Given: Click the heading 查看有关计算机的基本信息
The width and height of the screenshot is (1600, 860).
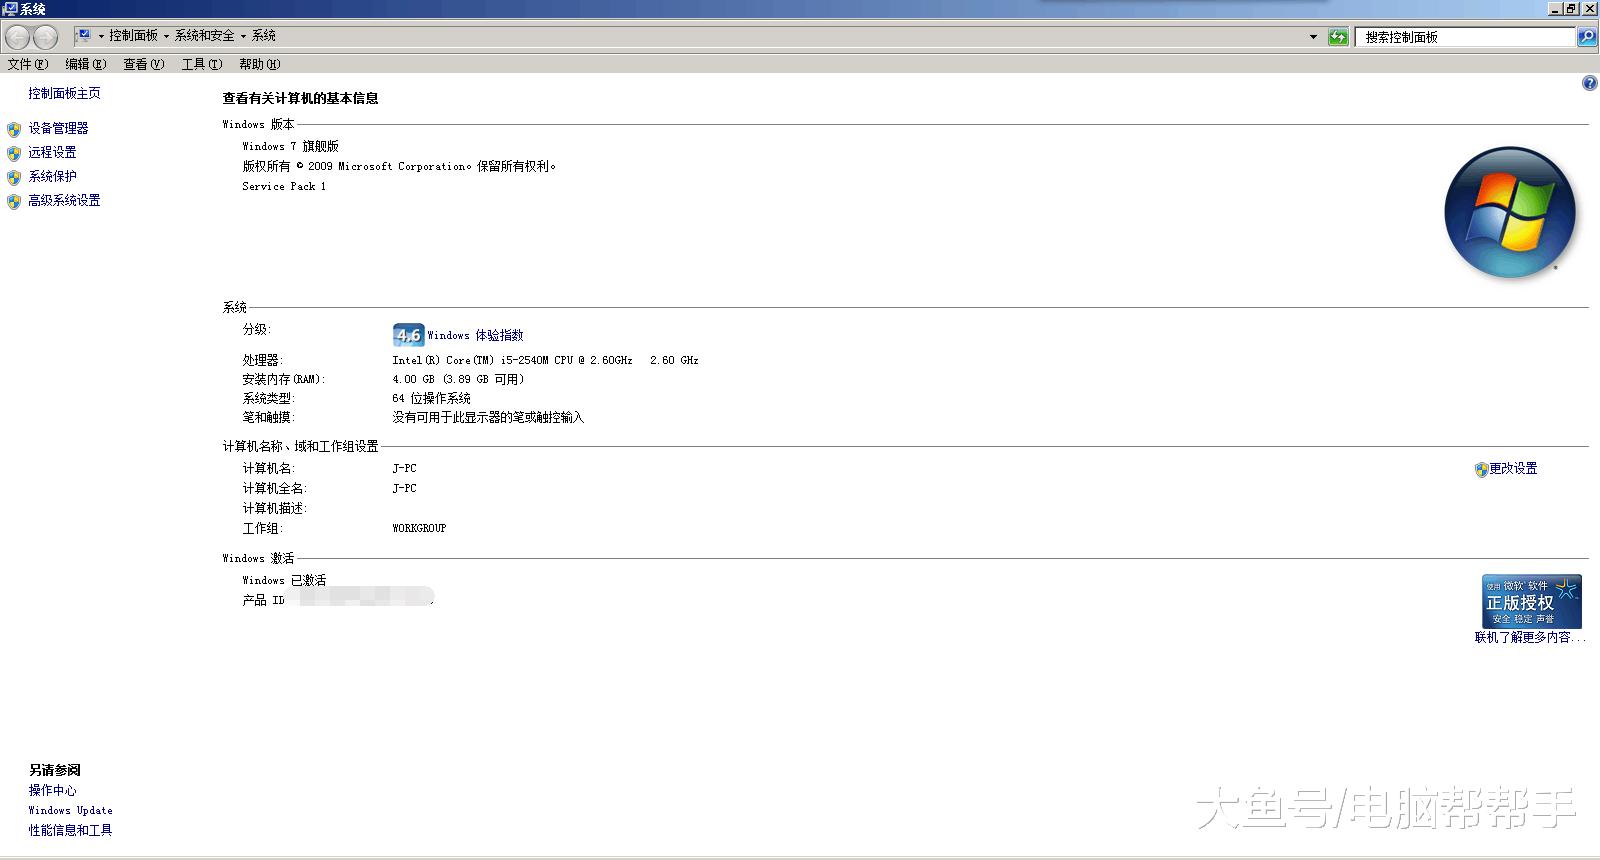Looking at the screenshot, I should coord(301,98).
